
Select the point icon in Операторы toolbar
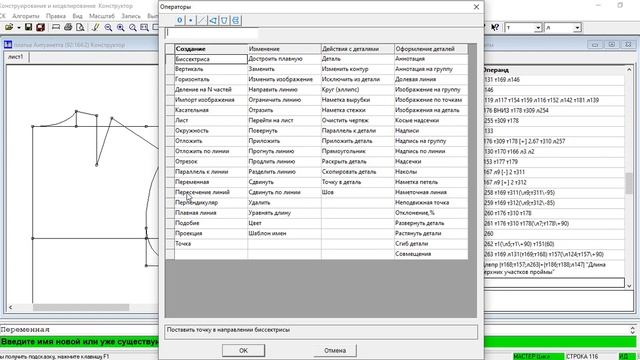[x=191, y=20]
